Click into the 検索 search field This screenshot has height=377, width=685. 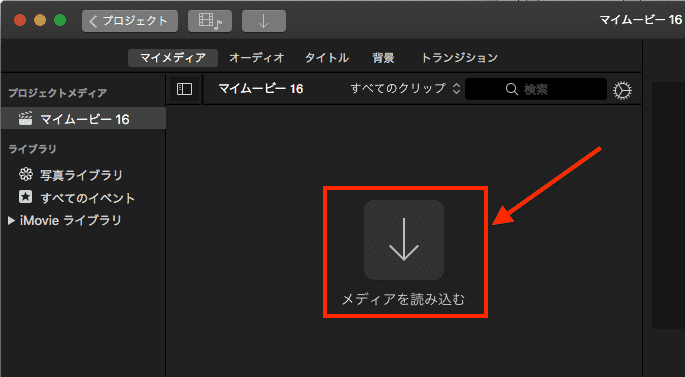[x=536, y=90]
